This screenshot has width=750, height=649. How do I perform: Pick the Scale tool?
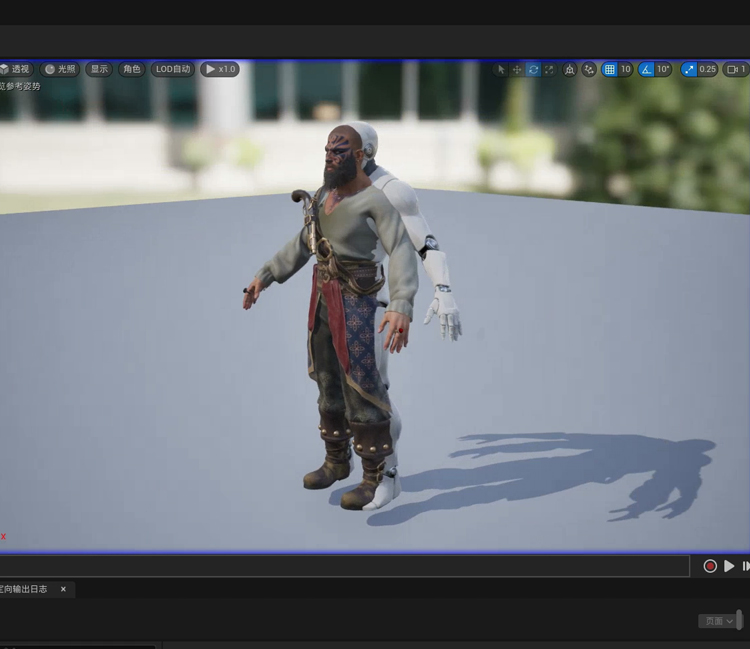point(549,70)
